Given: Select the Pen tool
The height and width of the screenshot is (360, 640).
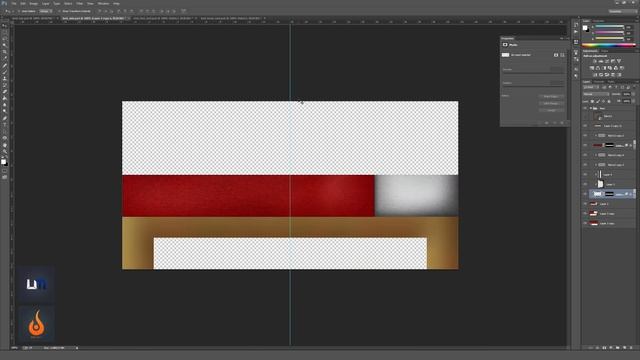Looking at the screenshot, I should pos(4,118).
